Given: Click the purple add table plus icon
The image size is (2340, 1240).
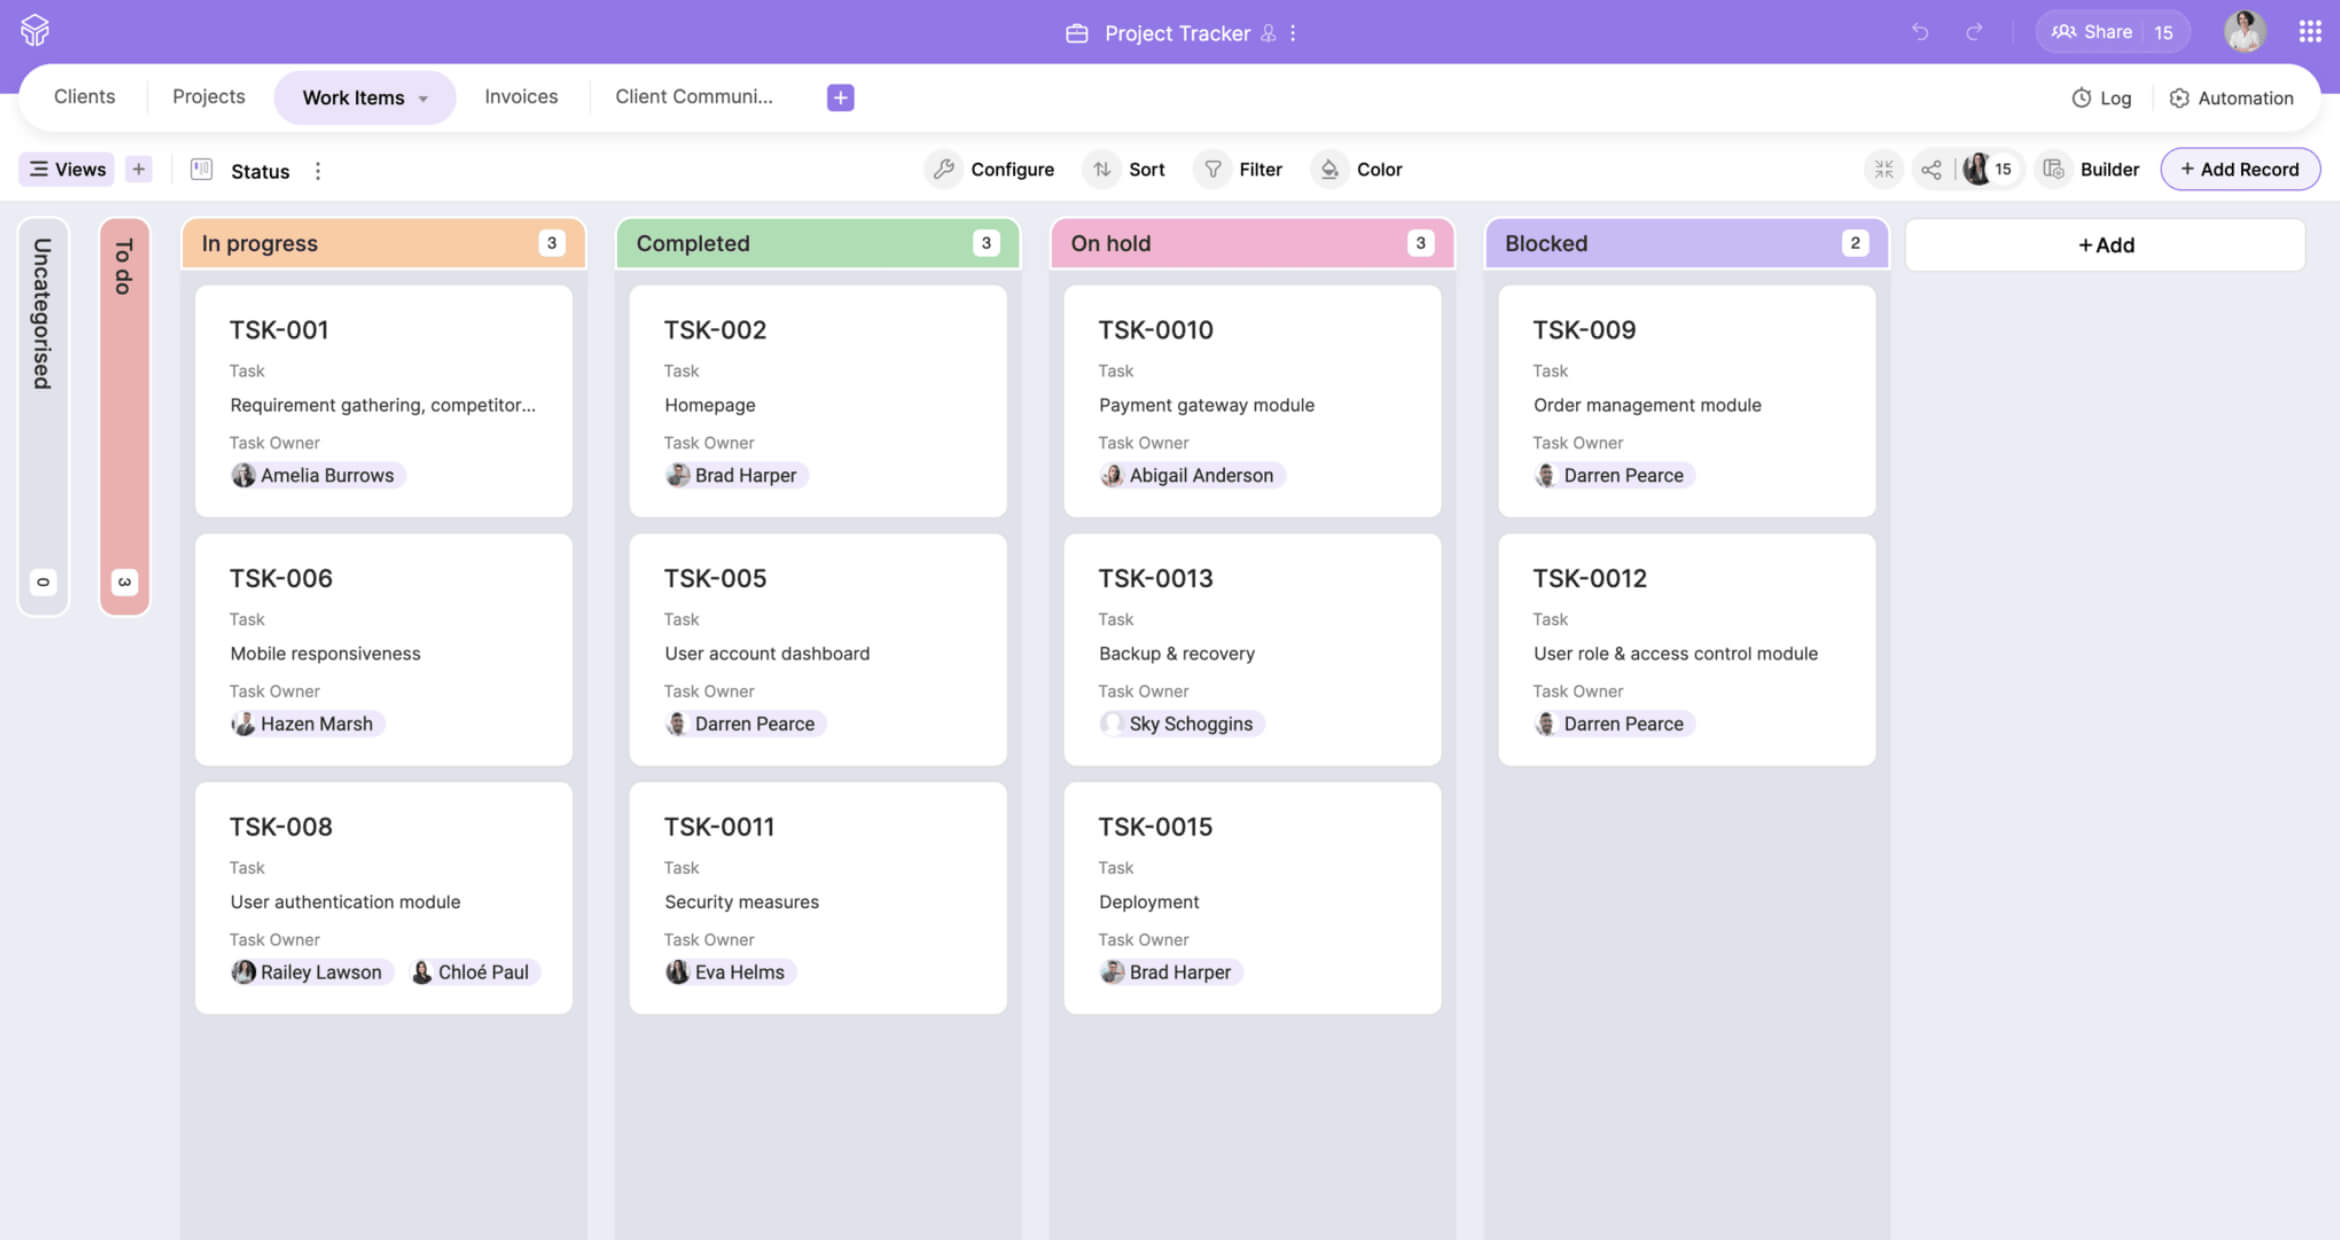Looking at the screenshot, I should coord(840,97).
